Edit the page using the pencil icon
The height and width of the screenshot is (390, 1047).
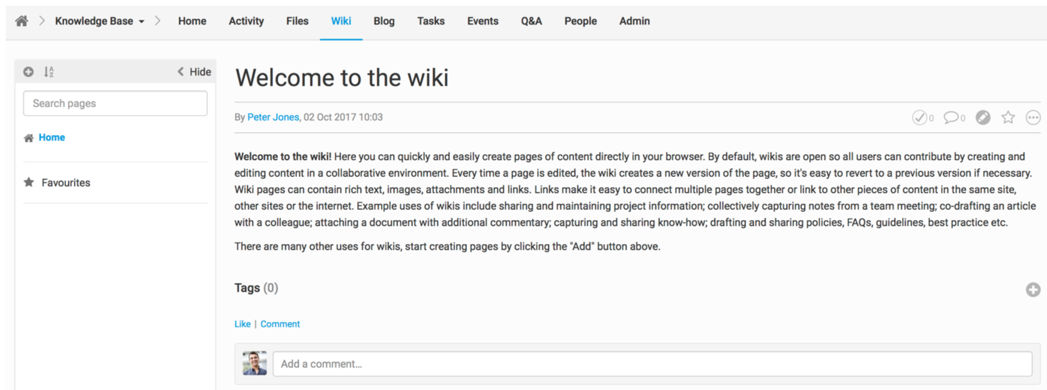(982, 118)
